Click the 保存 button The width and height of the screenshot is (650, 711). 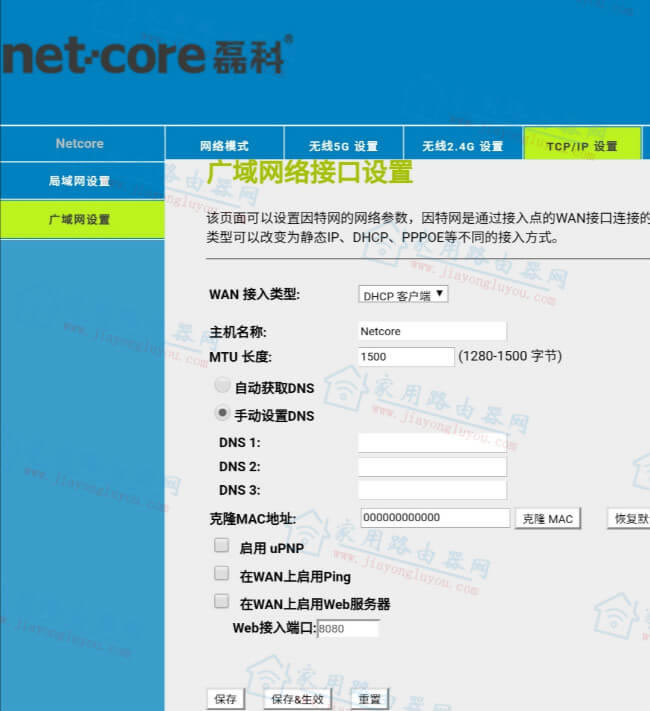(225, 699)
